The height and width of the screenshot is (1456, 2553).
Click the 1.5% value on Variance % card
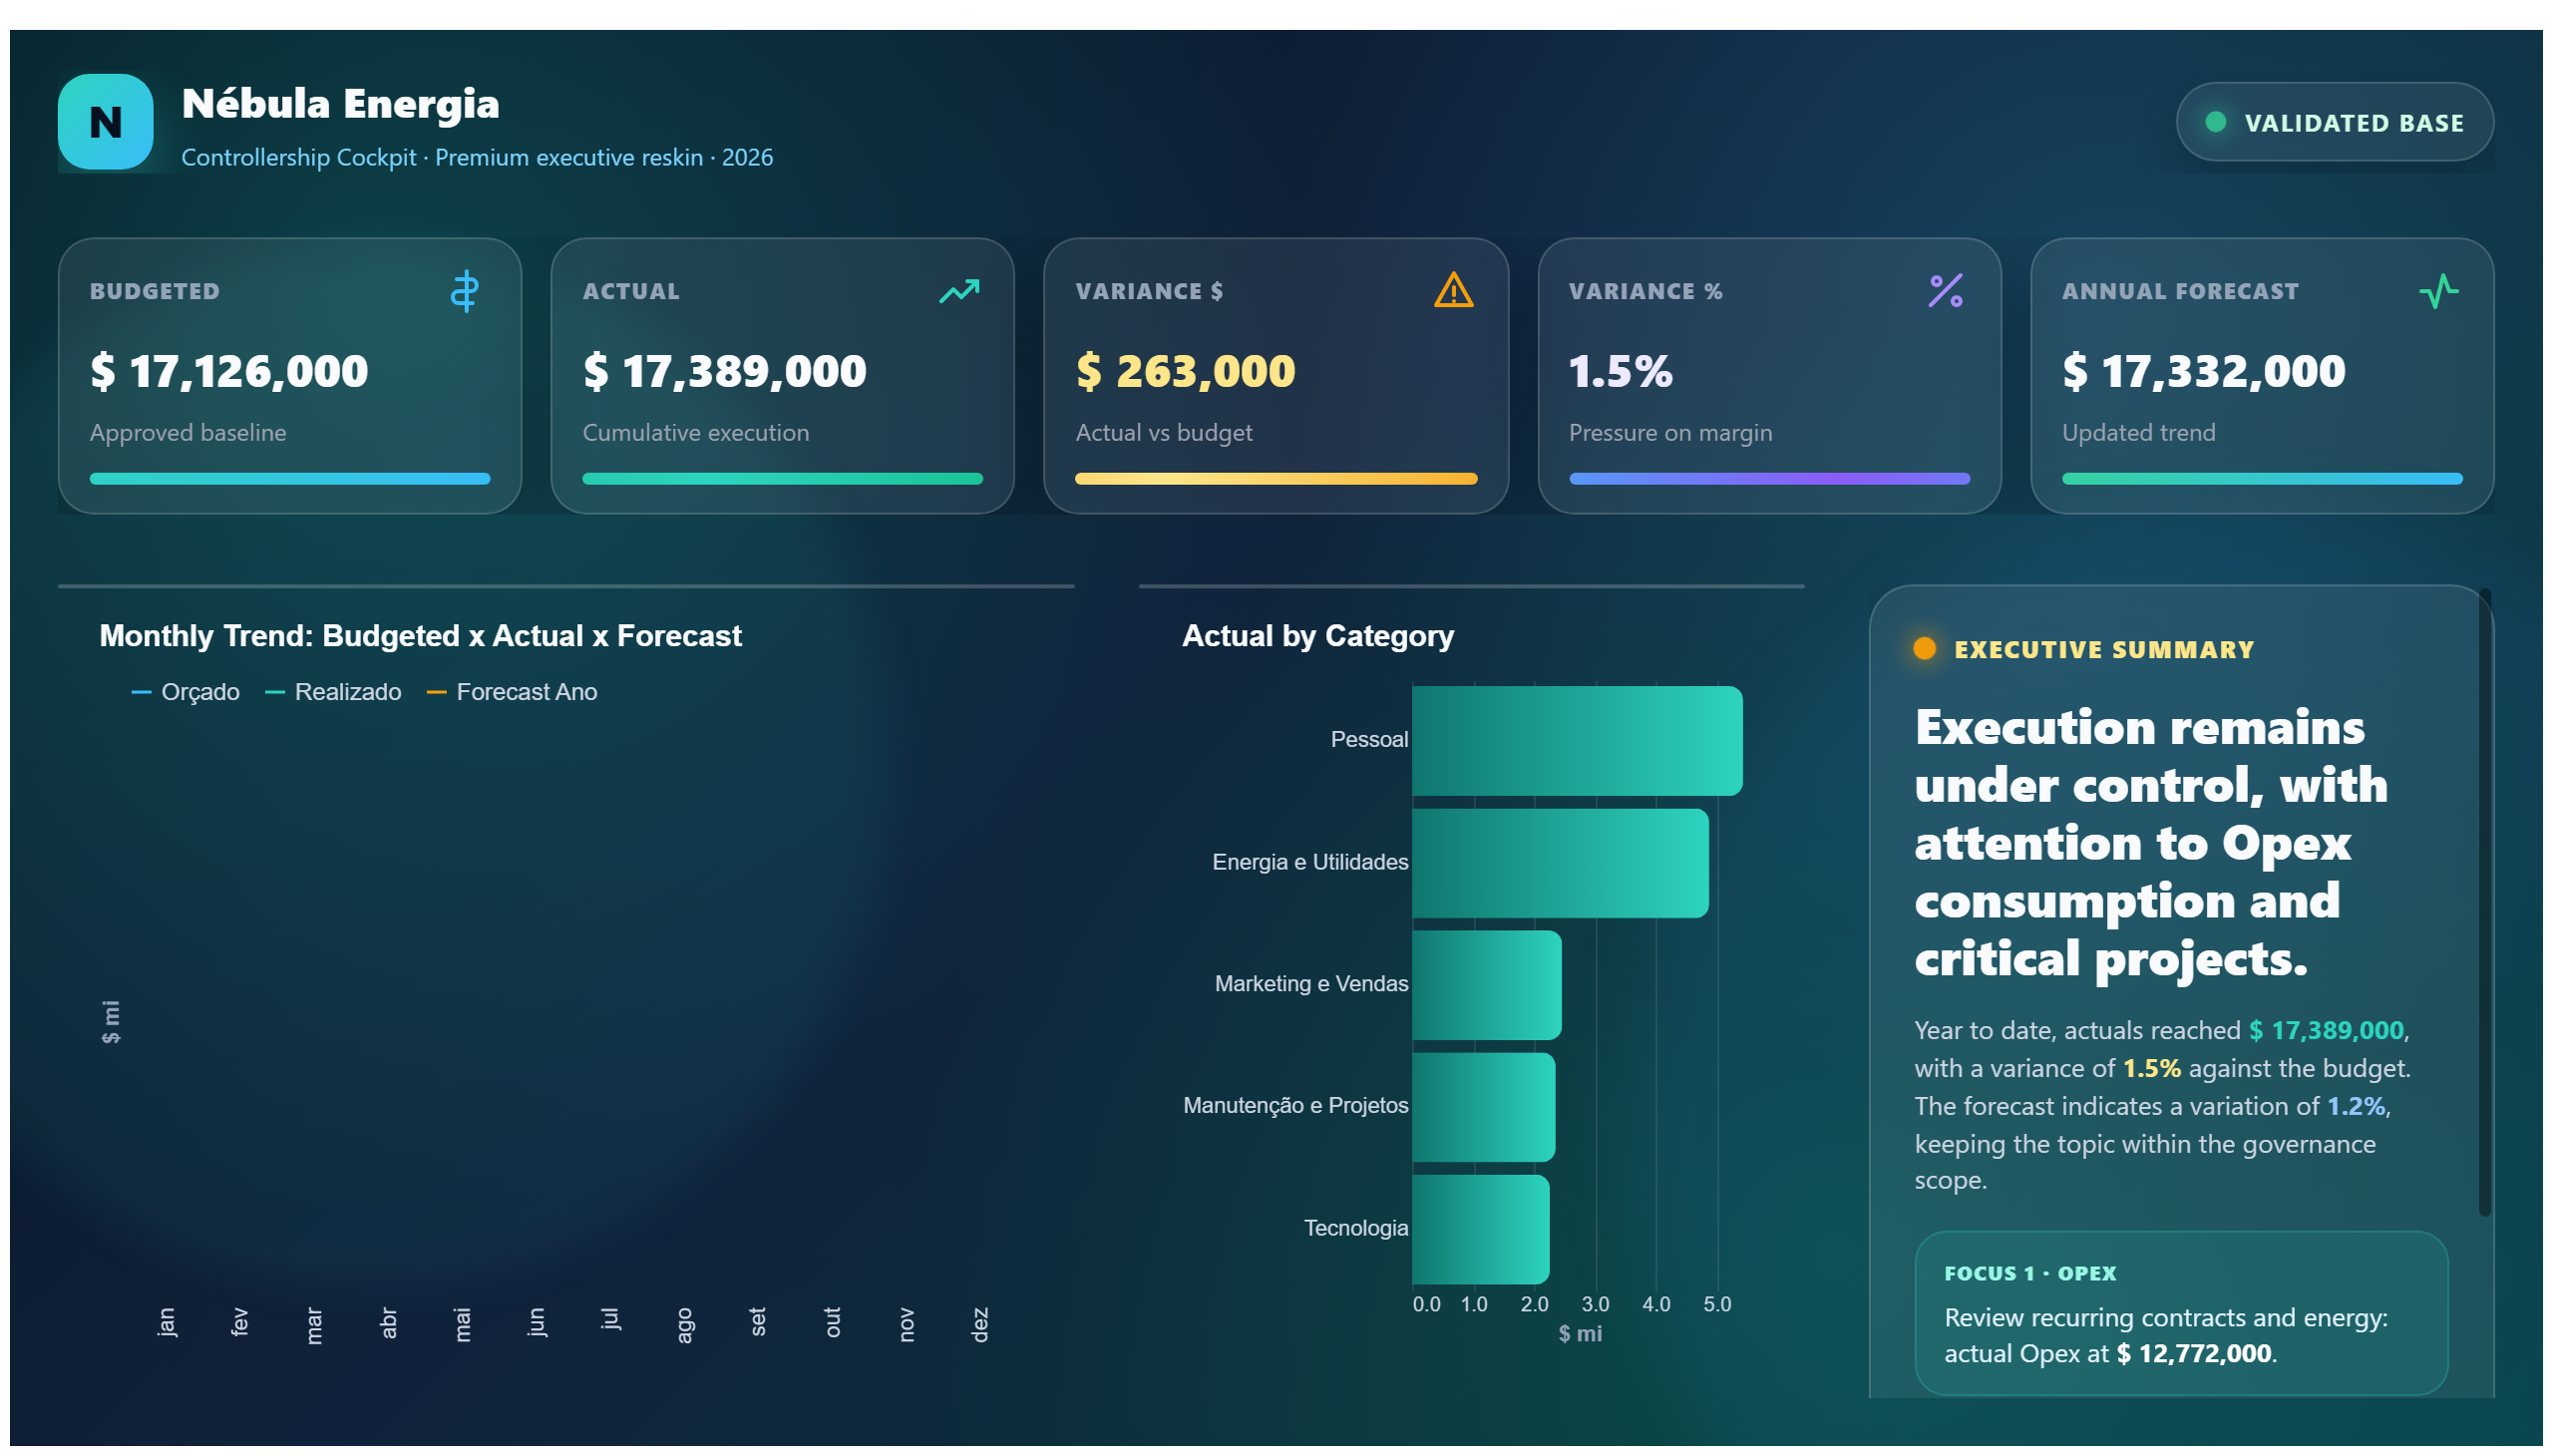[x=1620, y=371]
